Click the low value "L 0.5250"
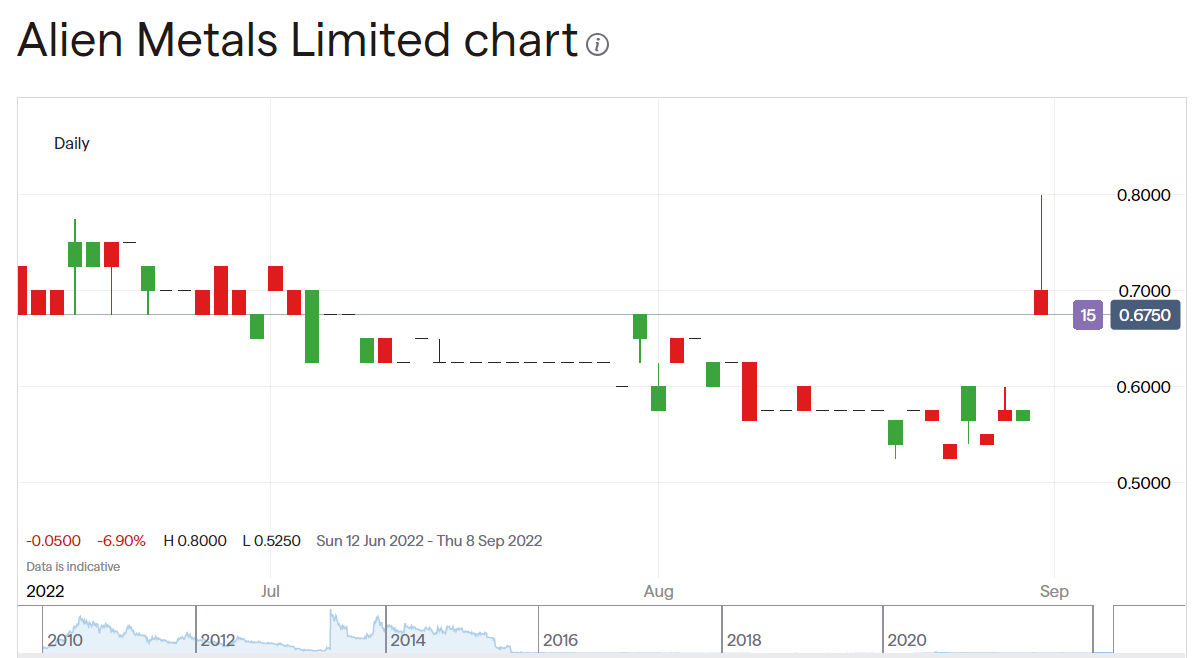This screenshot has width=1201, height=658. click(271, 540)
